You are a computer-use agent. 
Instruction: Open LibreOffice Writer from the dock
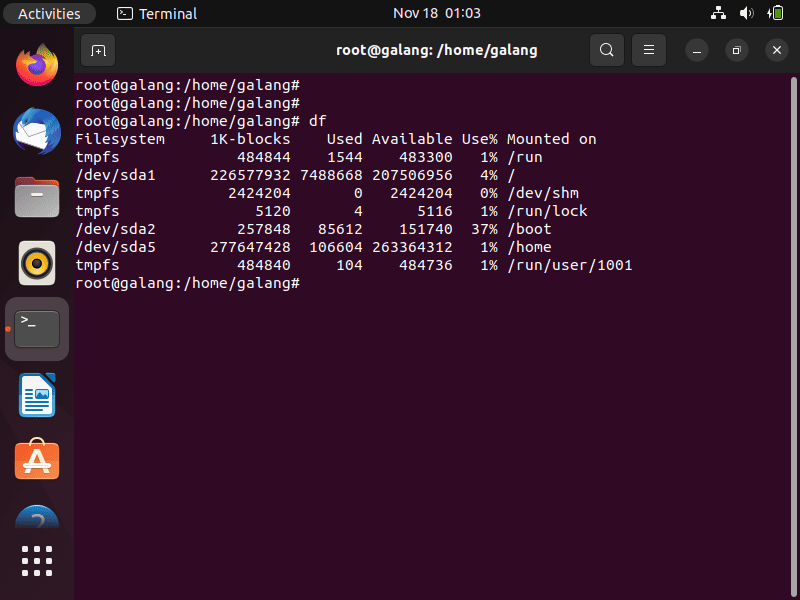[37, 395]
